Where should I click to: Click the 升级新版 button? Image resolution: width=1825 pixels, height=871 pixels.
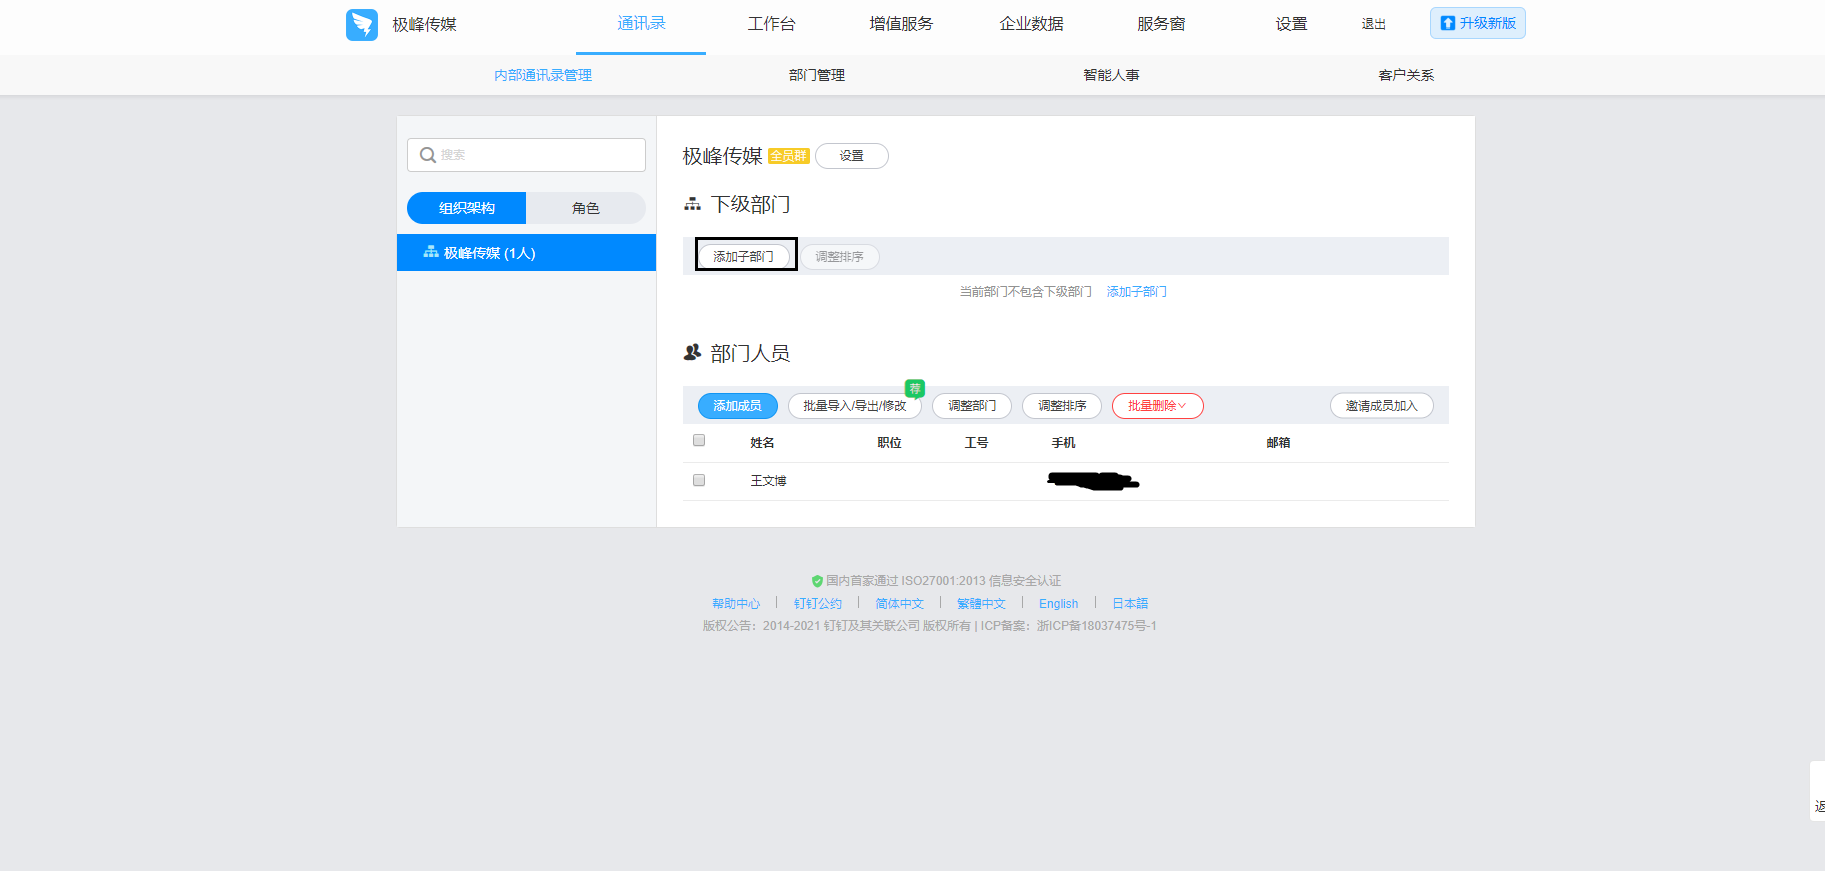[1477, 23]
